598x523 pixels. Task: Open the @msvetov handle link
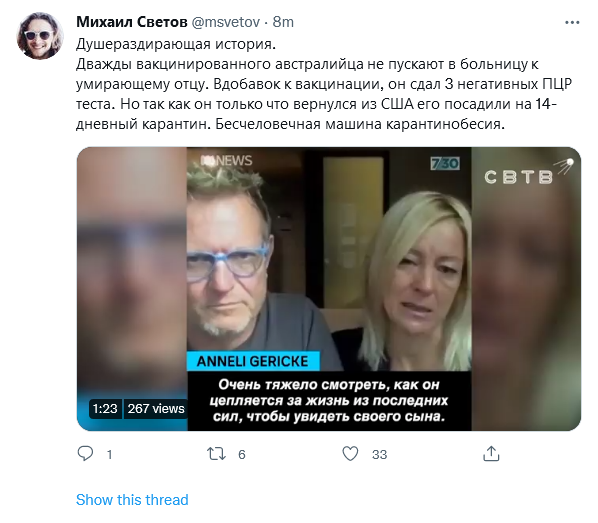[225, 22]
